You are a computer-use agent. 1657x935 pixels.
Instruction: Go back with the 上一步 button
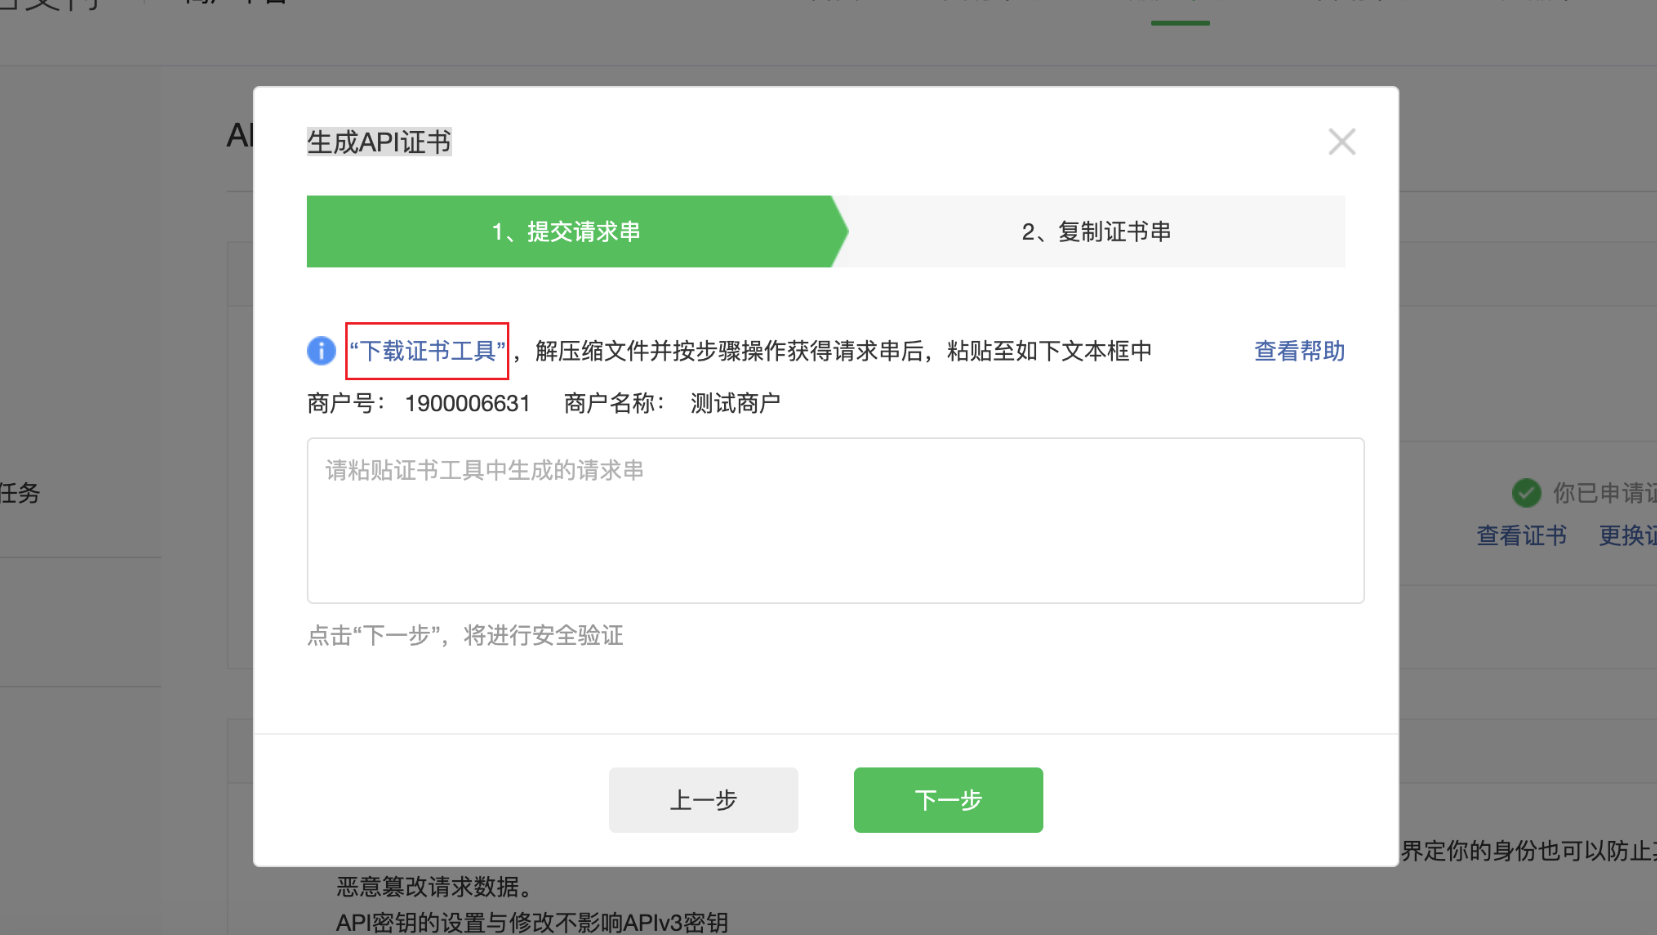703,800
